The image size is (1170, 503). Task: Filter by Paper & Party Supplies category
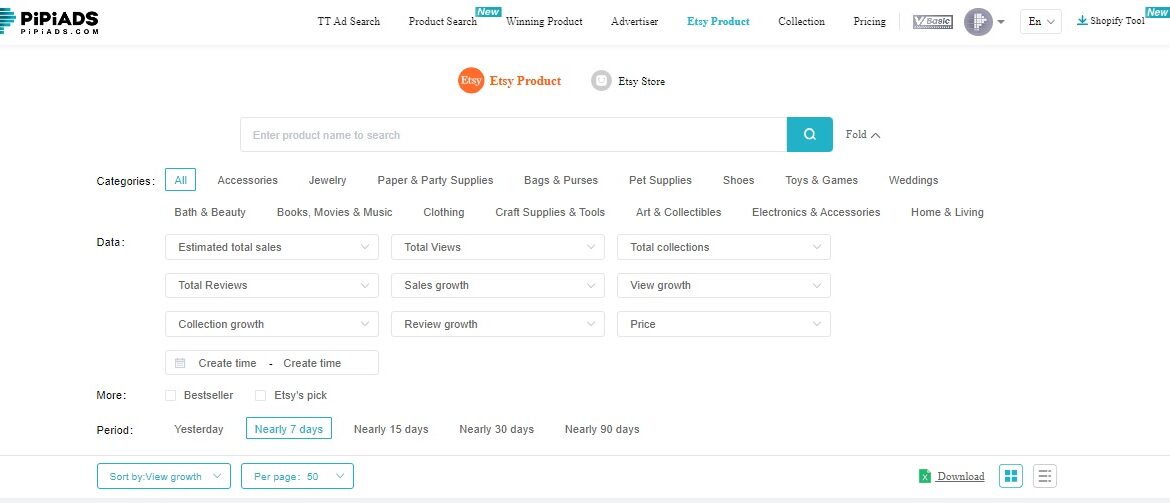(435, 180)
